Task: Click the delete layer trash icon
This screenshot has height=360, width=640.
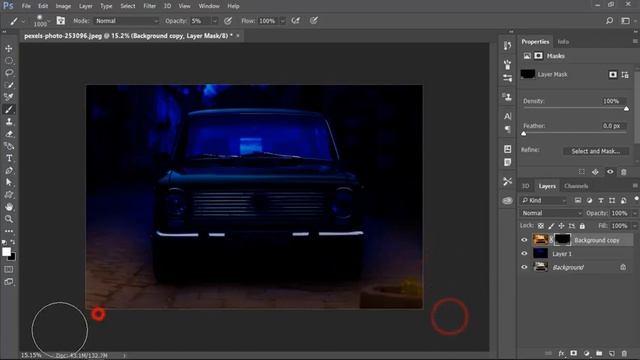Action: point(624,353)
